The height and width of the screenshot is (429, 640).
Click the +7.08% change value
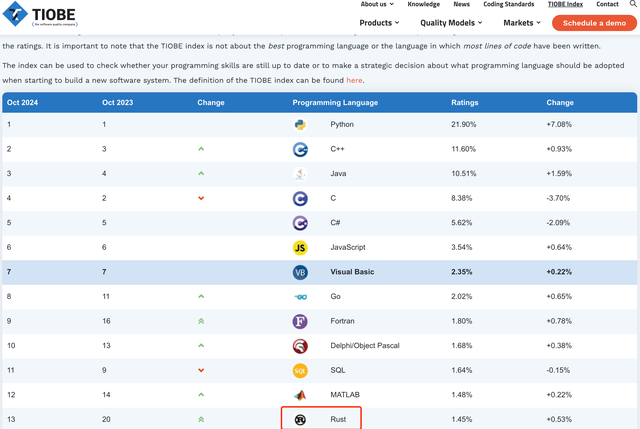coord(559,124)
